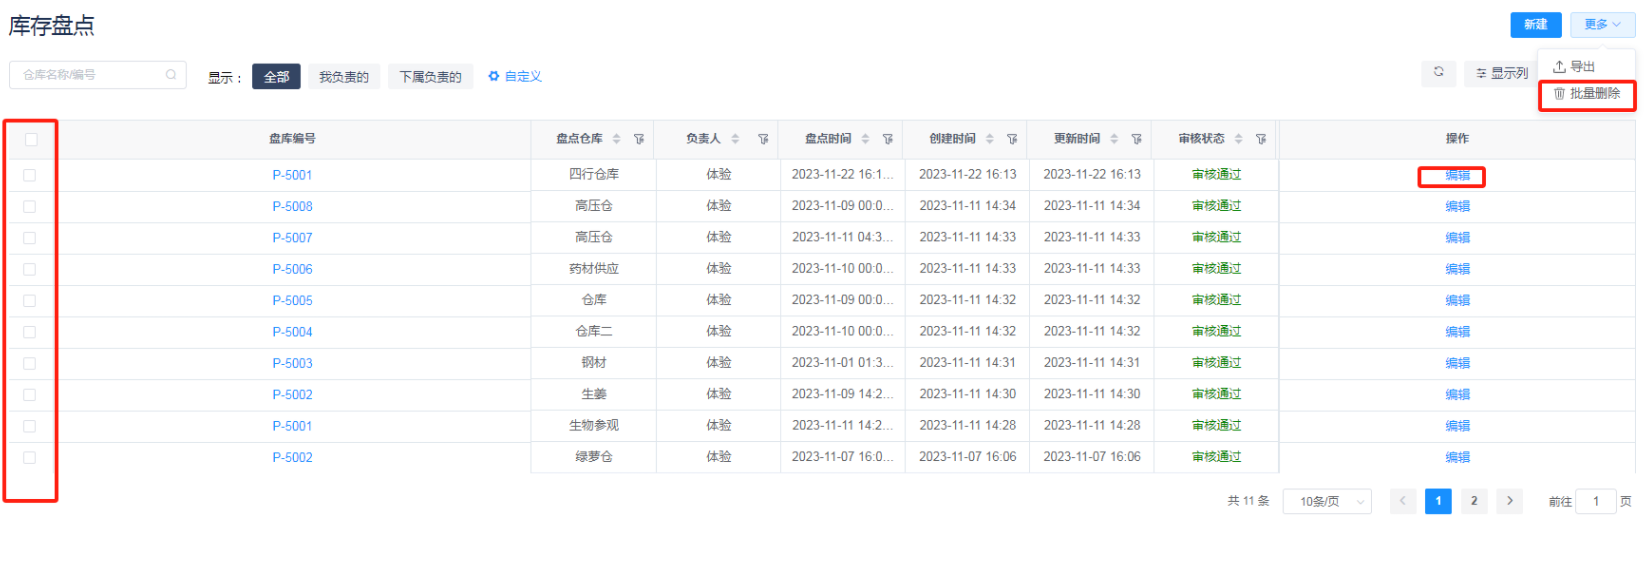Open record link P-5004

pyautogui.click(x=292, y=332)
